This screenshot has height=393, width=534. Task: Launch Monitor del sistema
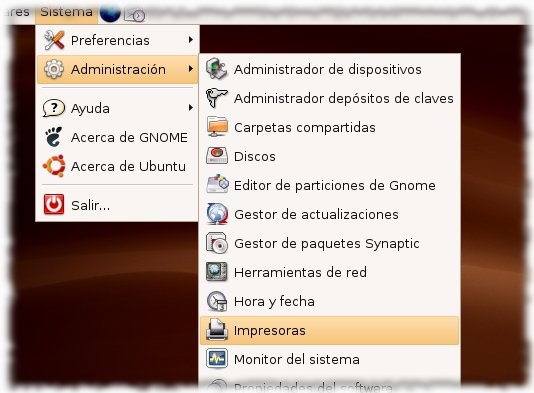330,359
